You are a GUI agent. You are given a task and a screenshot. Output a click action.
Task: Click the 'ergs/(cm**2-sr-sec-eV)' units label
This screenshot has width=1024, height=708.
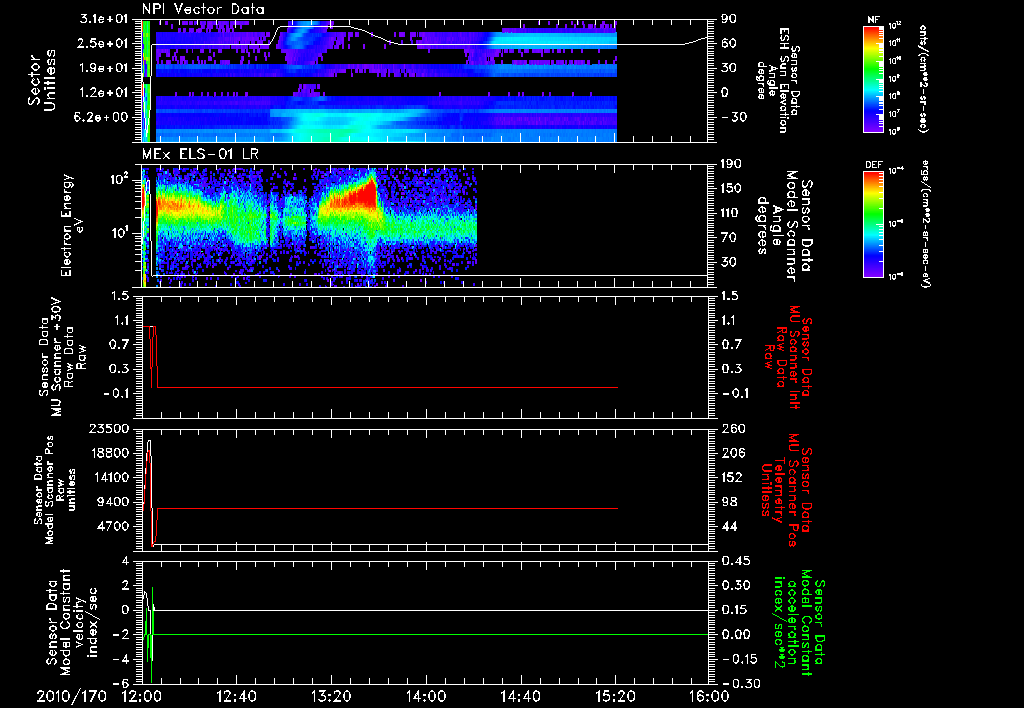925,224
